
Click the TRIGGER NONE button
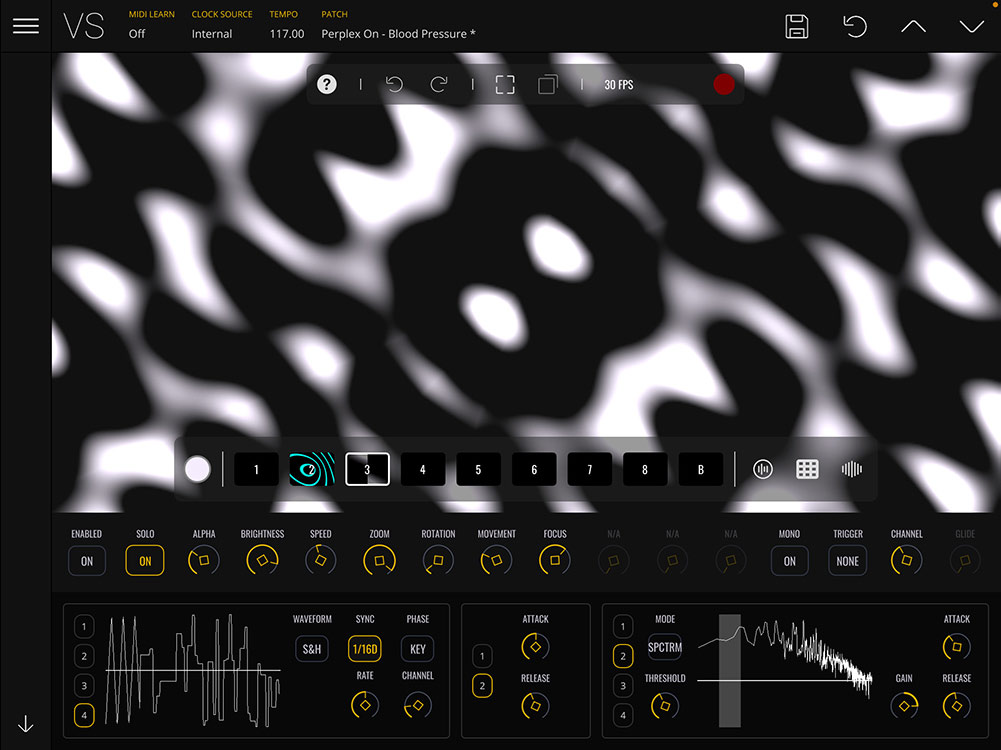pyautogui.click(x=847, y=561)
